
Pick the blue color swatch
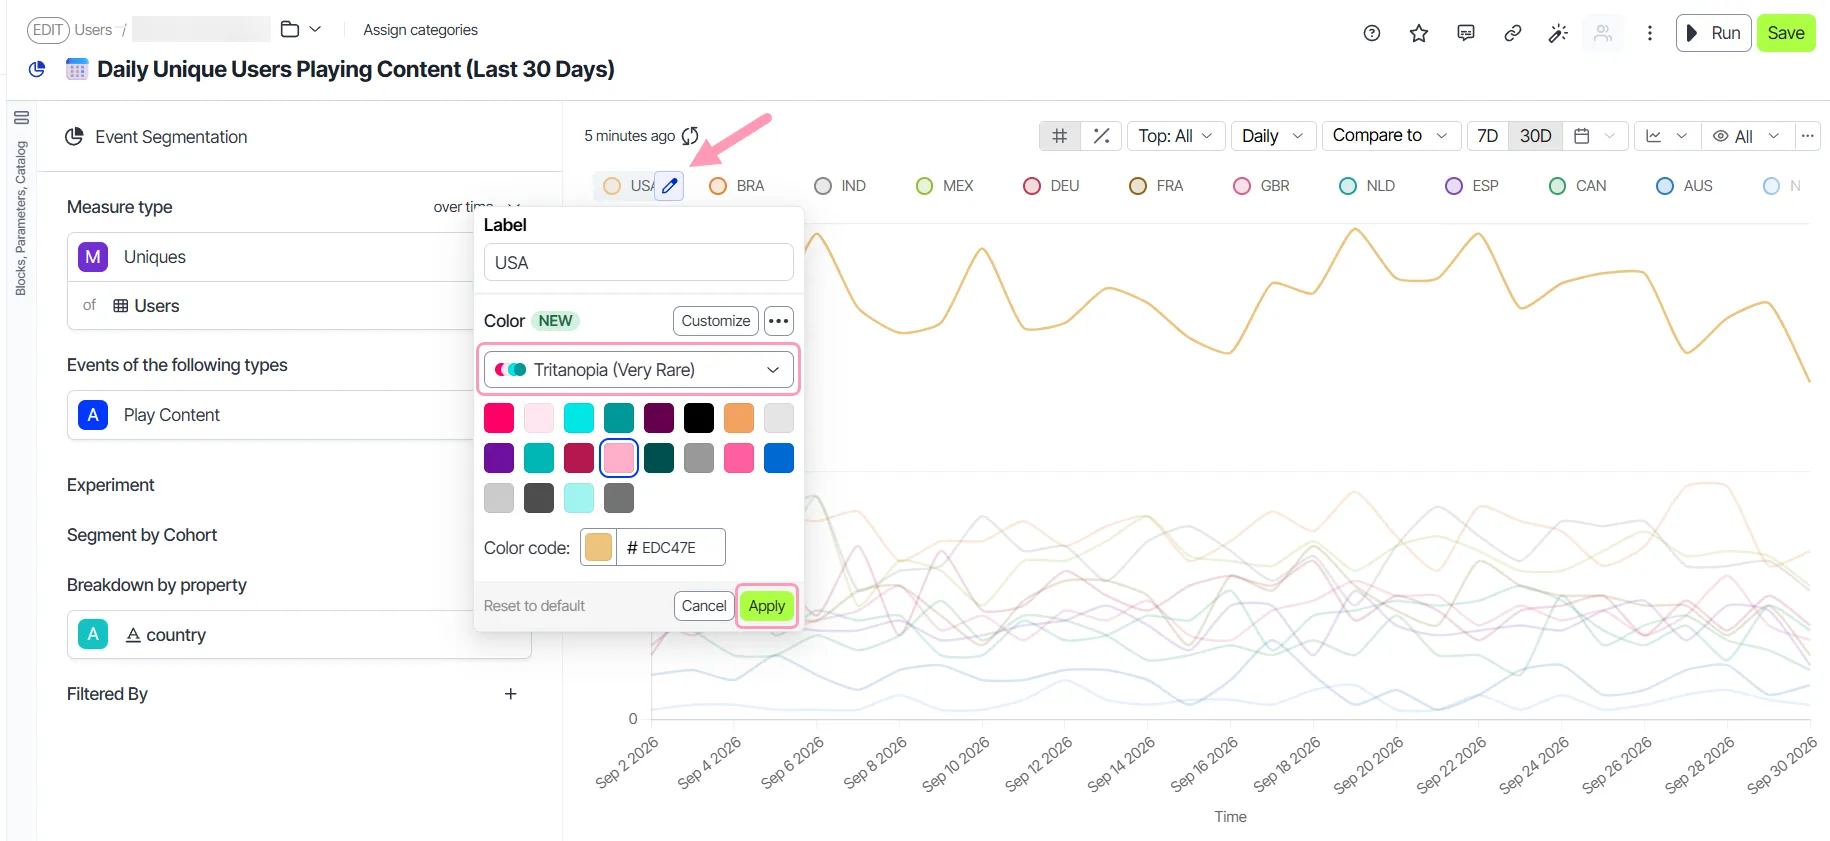[779, 458]
